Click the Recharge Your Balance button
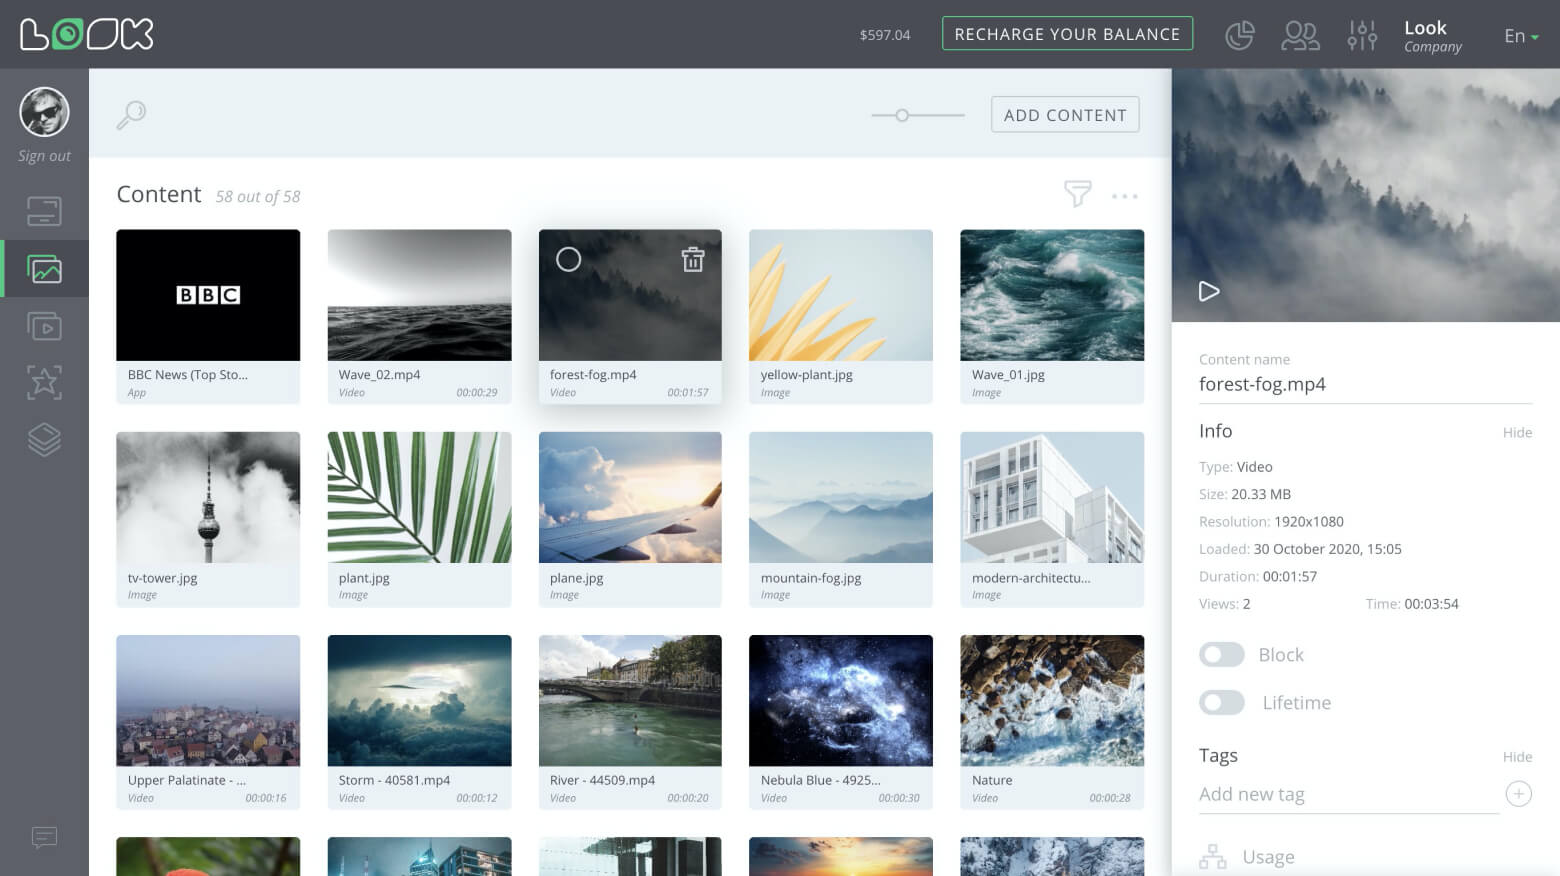The height and width of the screenshot is (876, 1560). [1067, 34]
